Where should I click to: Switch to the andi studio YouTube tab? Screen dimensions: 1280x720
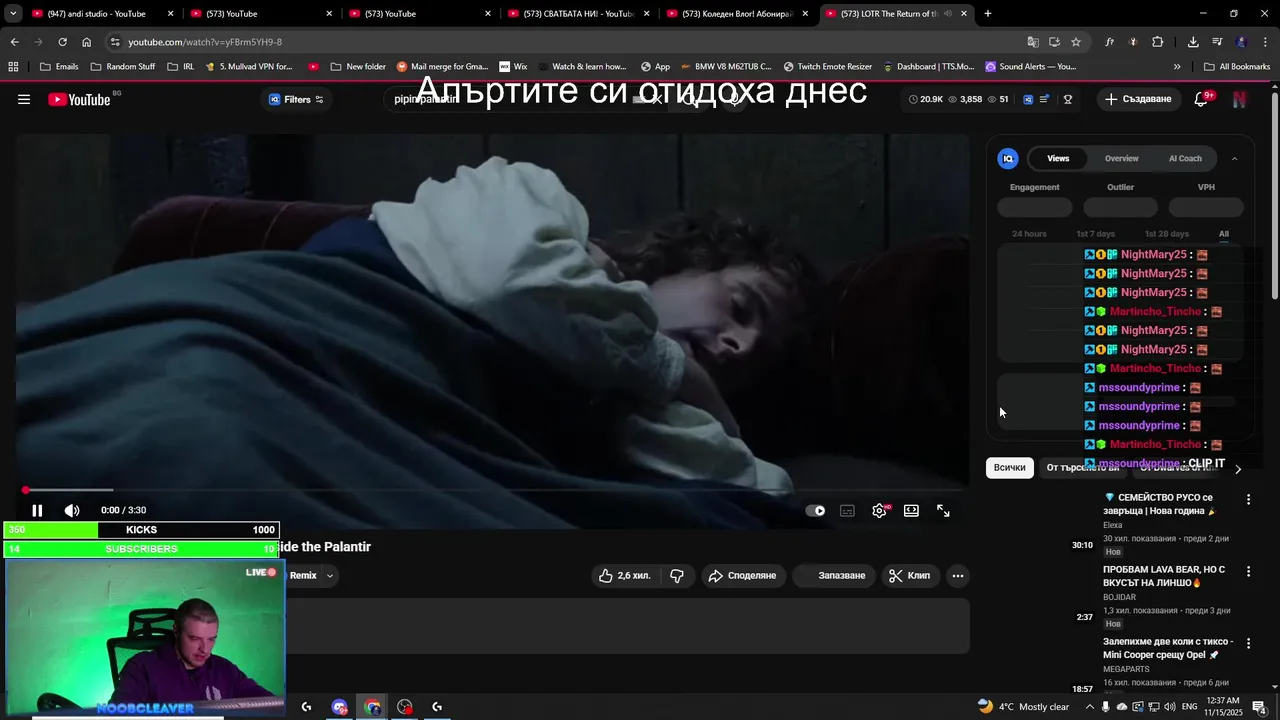click(104, 14)
